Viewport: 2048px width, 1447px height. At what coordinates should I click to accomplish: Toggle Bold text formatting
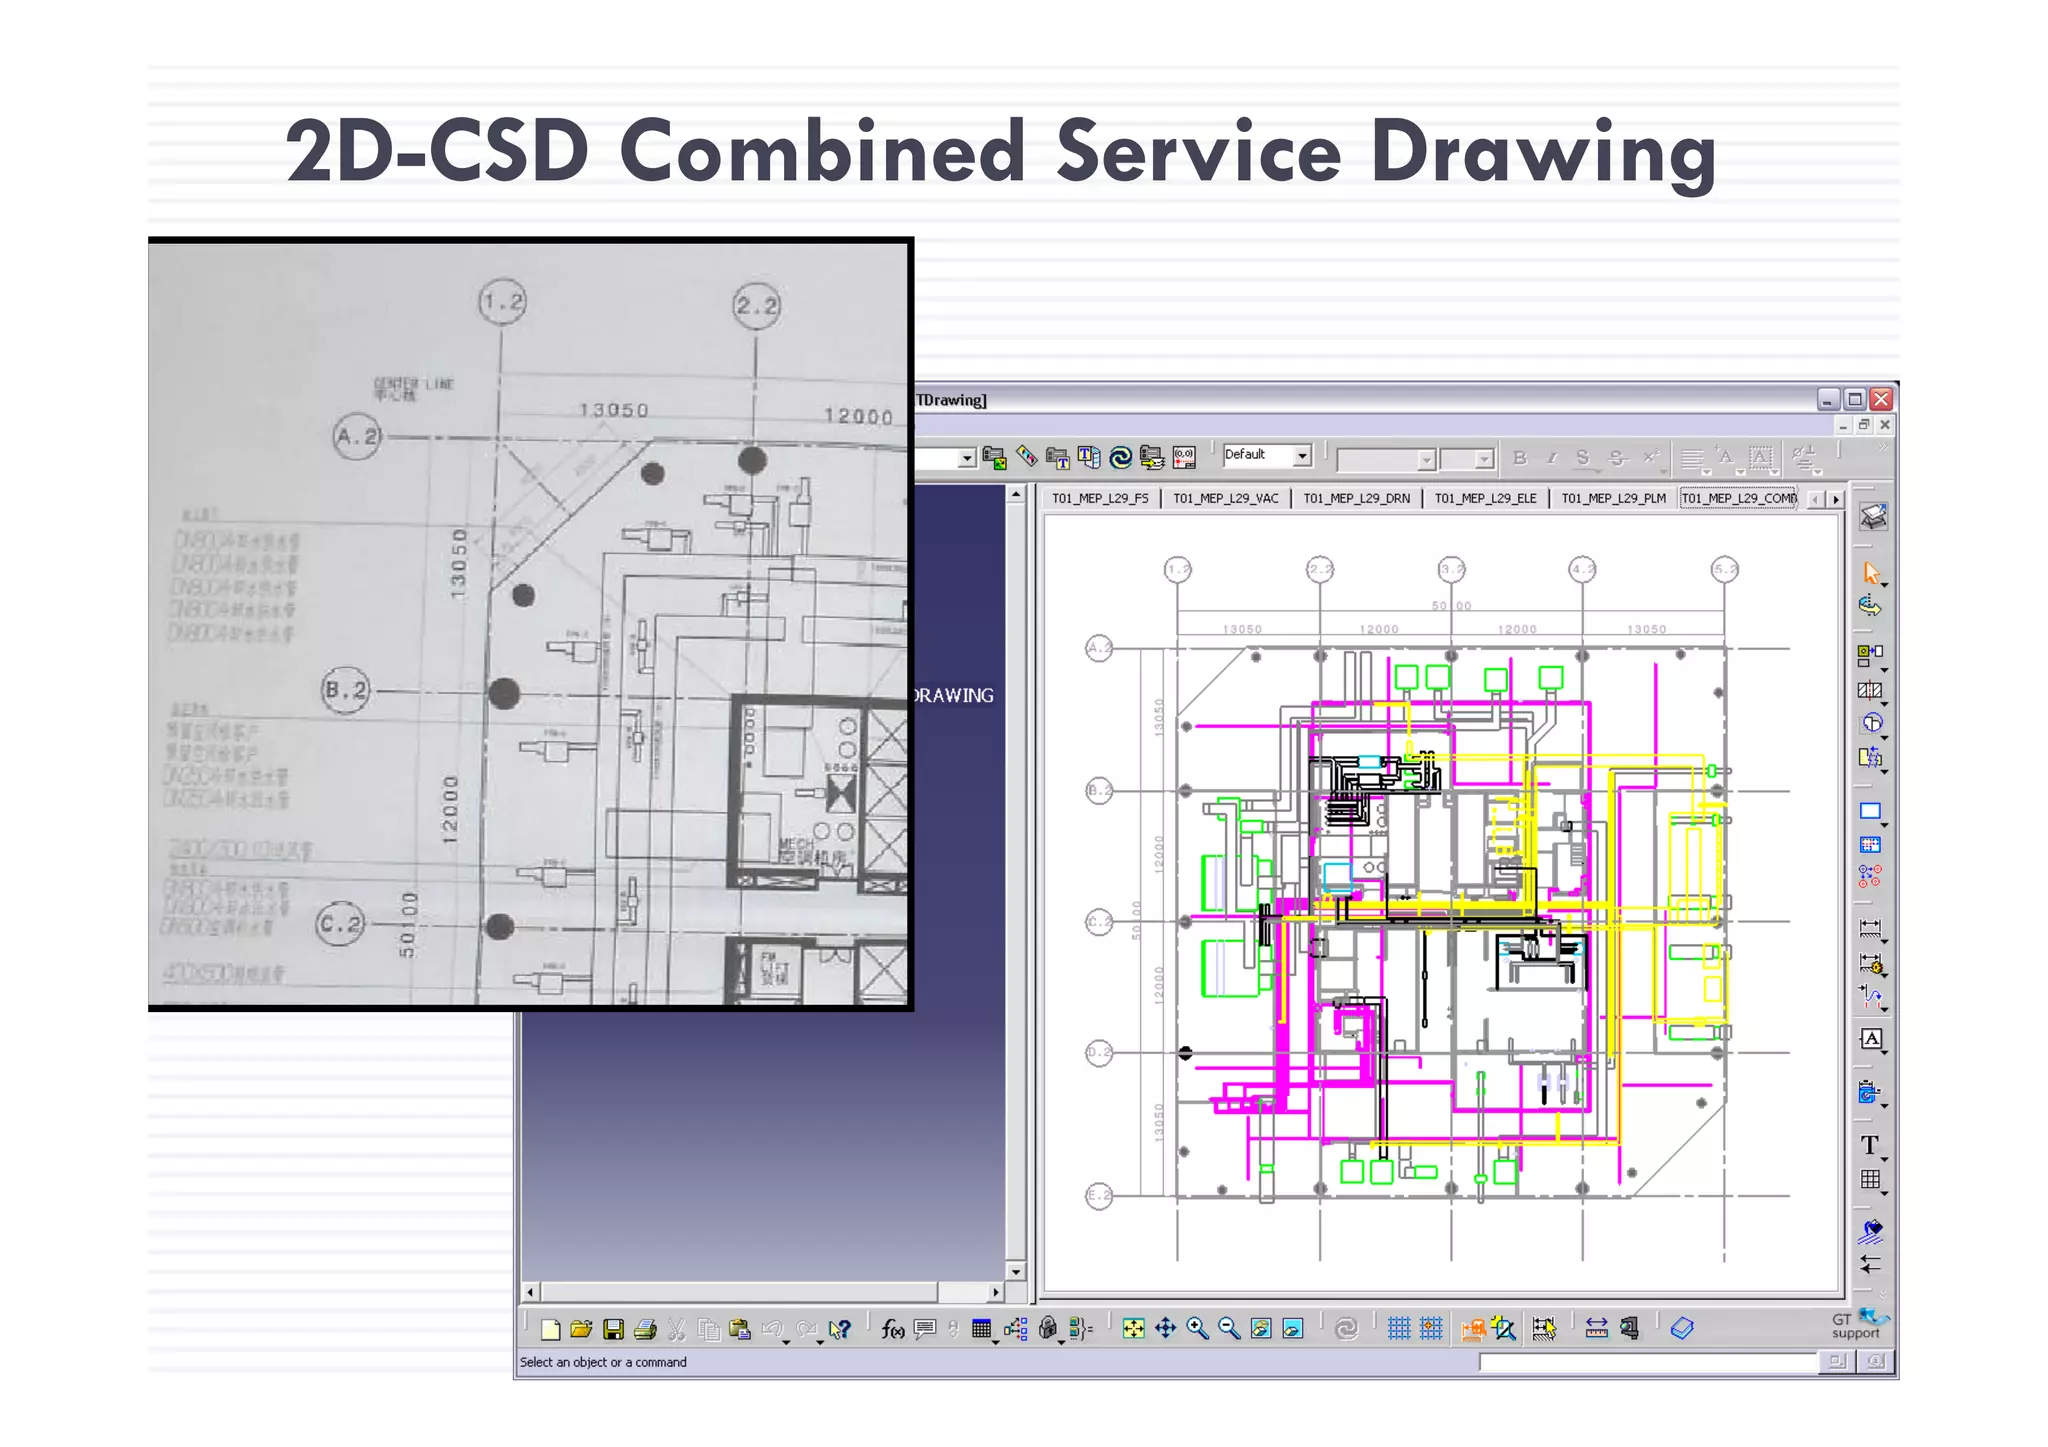coord(1520,458)
